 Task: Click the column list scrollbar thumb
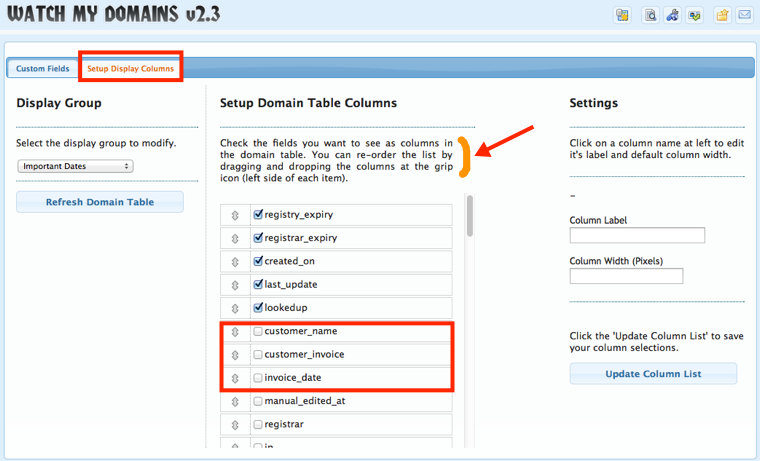coord(469,216)
